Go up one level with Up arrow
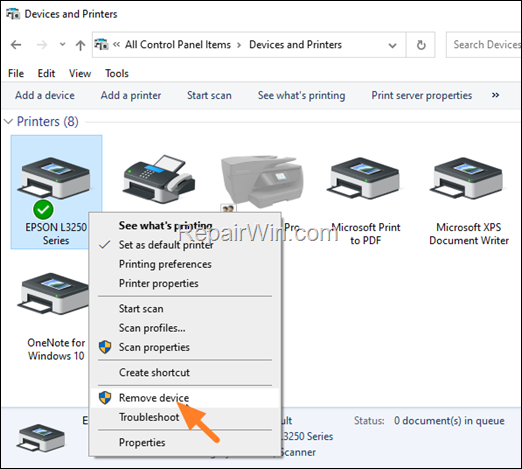The image size is (522, 469). tap(80, 45)
